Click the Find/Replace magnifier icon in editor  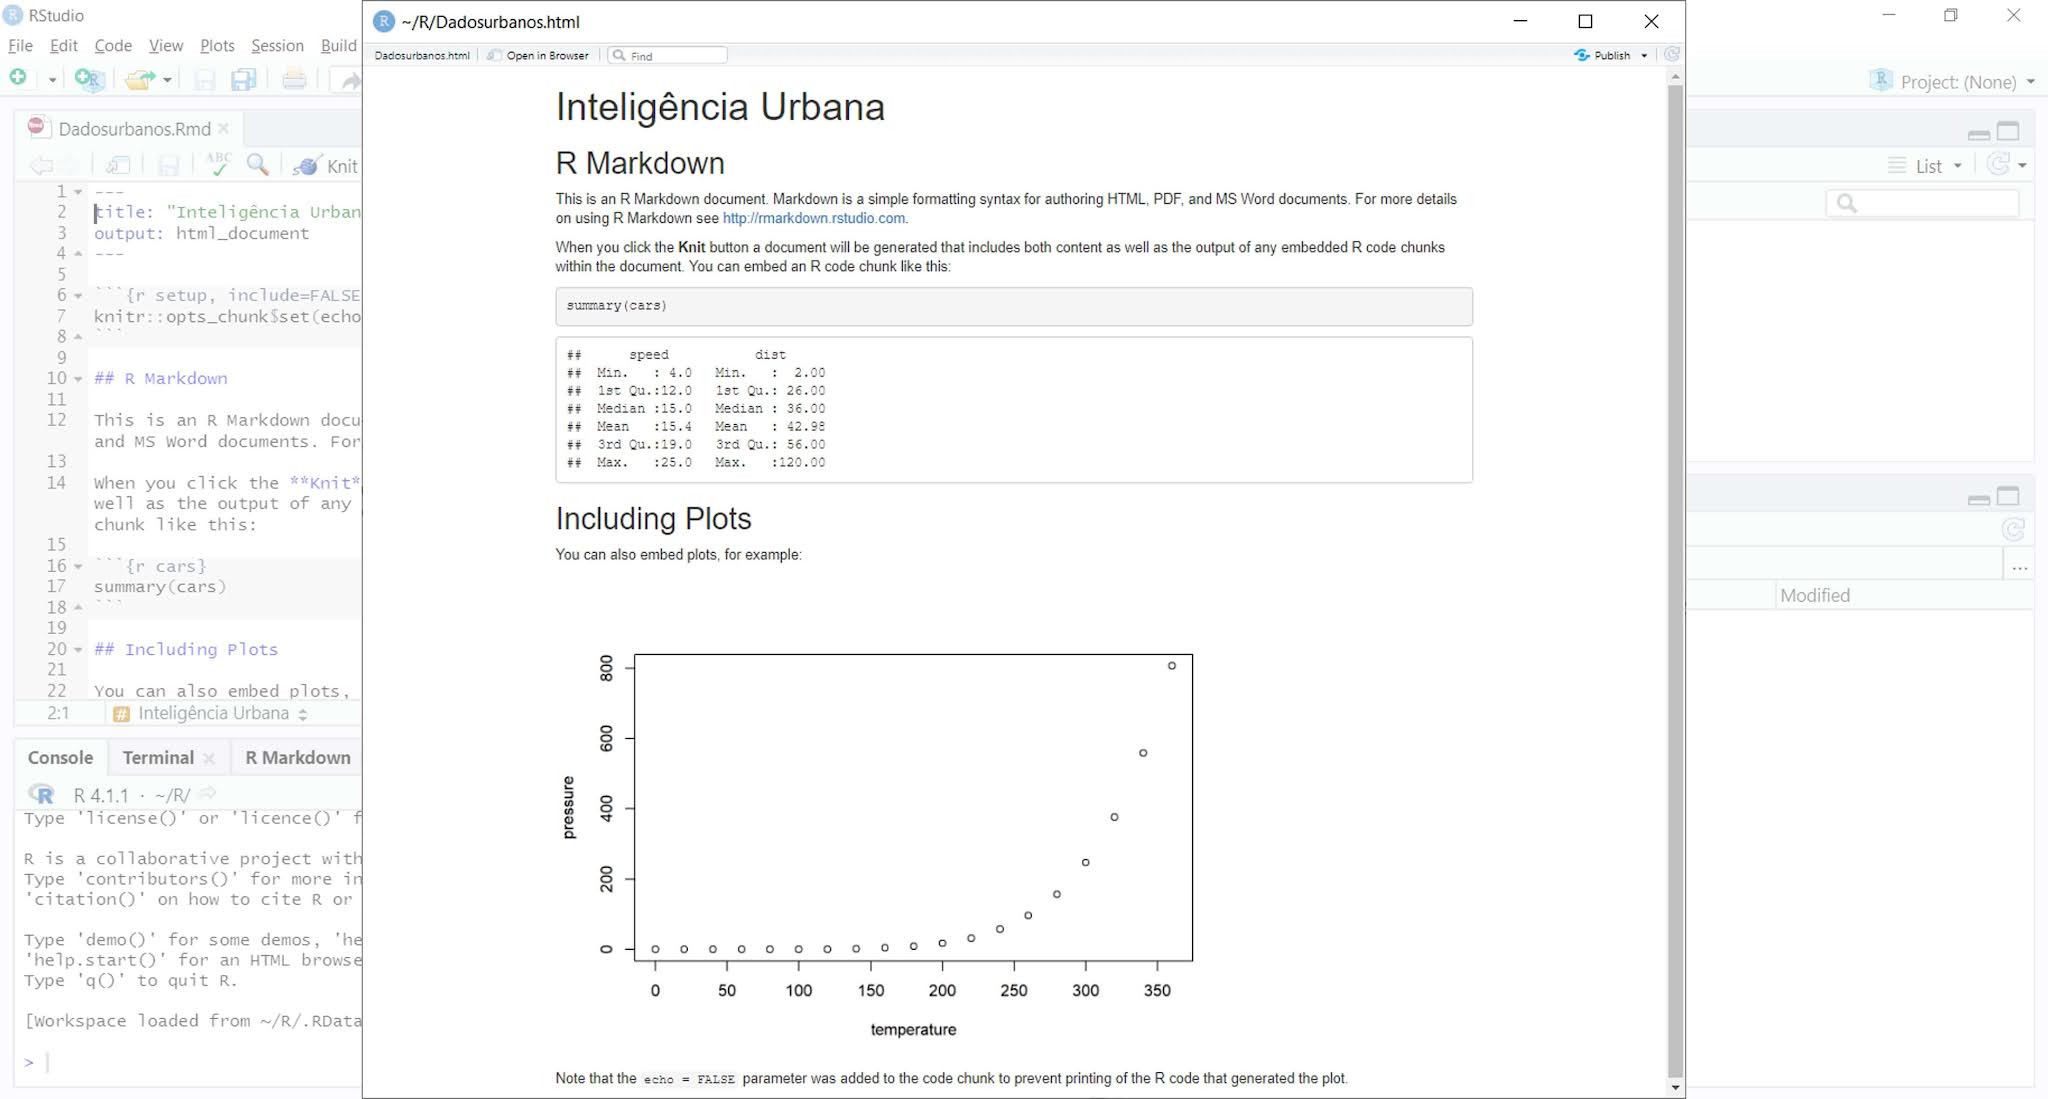[258, 164]
